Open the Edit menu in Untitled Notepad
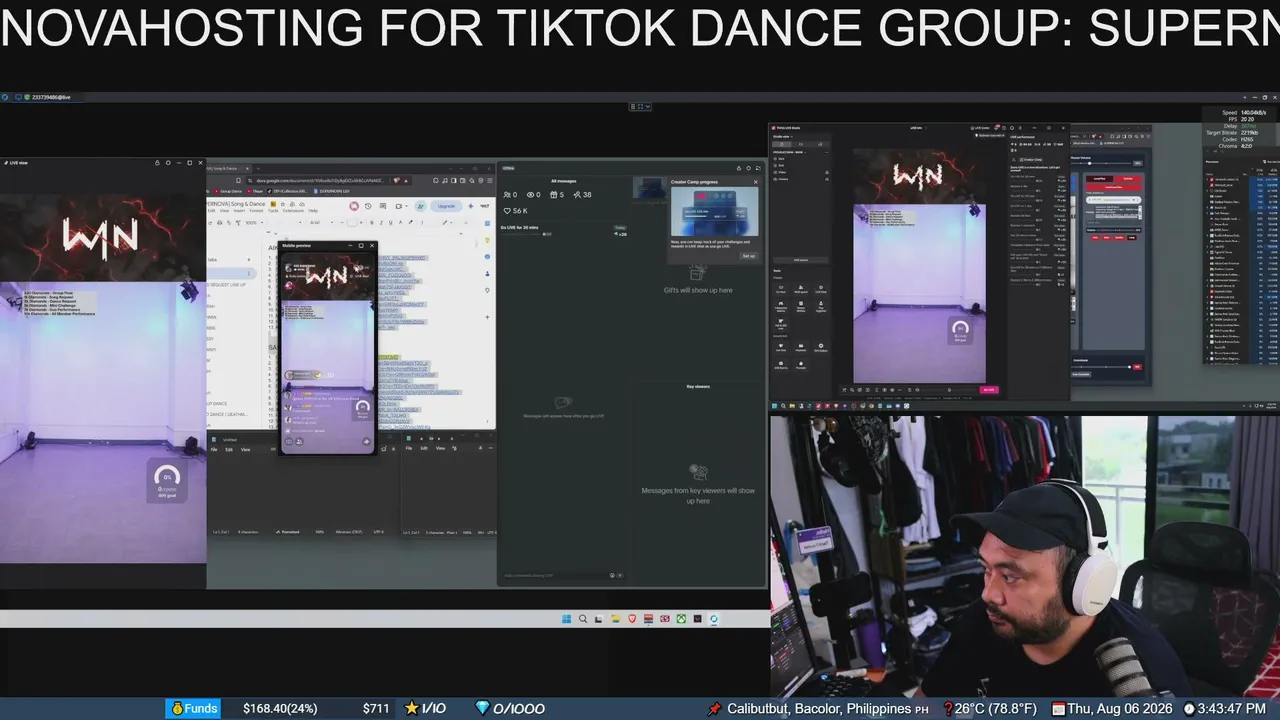1280x720 pixels. (x=229, y=449)
